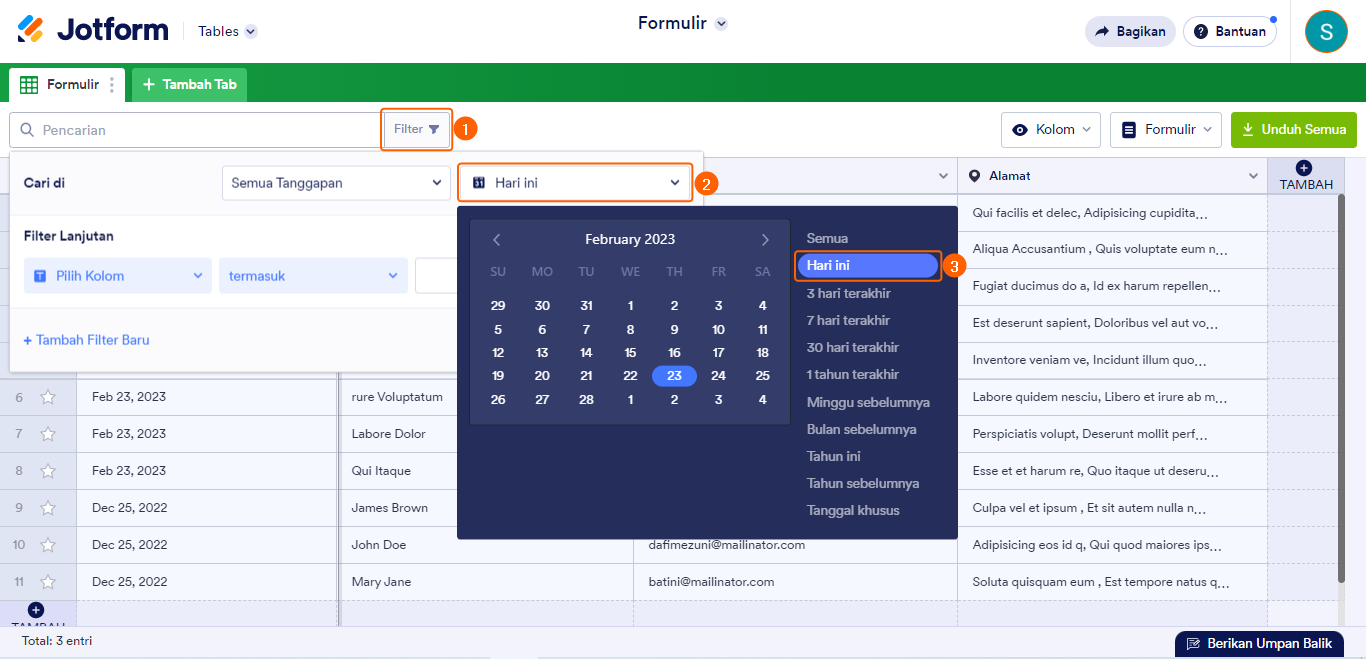Screen dimensions: 1366x659
Task: Click the Jotform logo
Action: tap(93, 30)
